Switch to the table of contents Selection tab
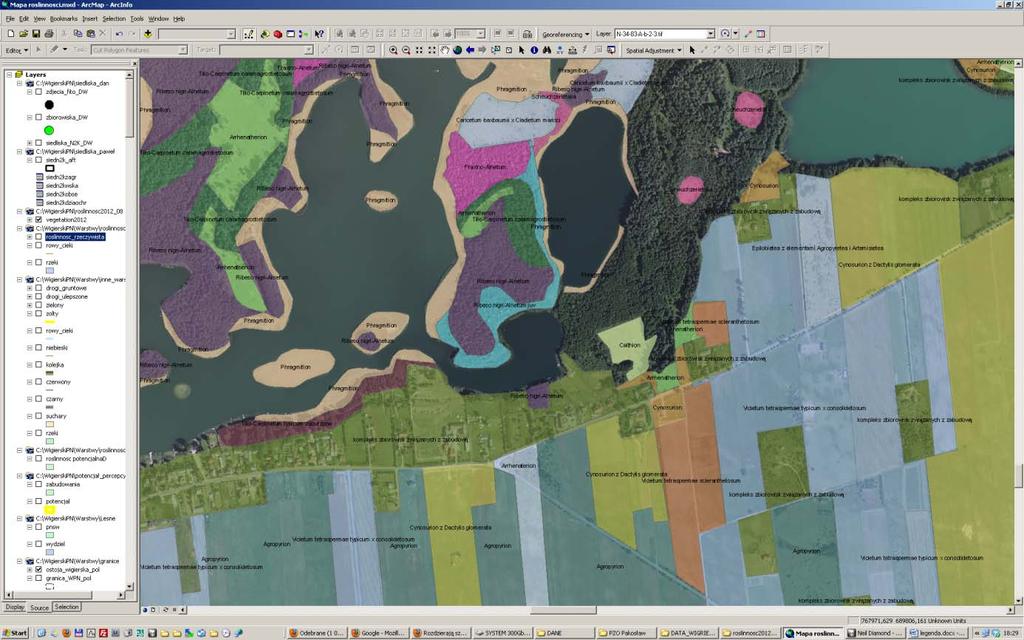 point(67,607)
